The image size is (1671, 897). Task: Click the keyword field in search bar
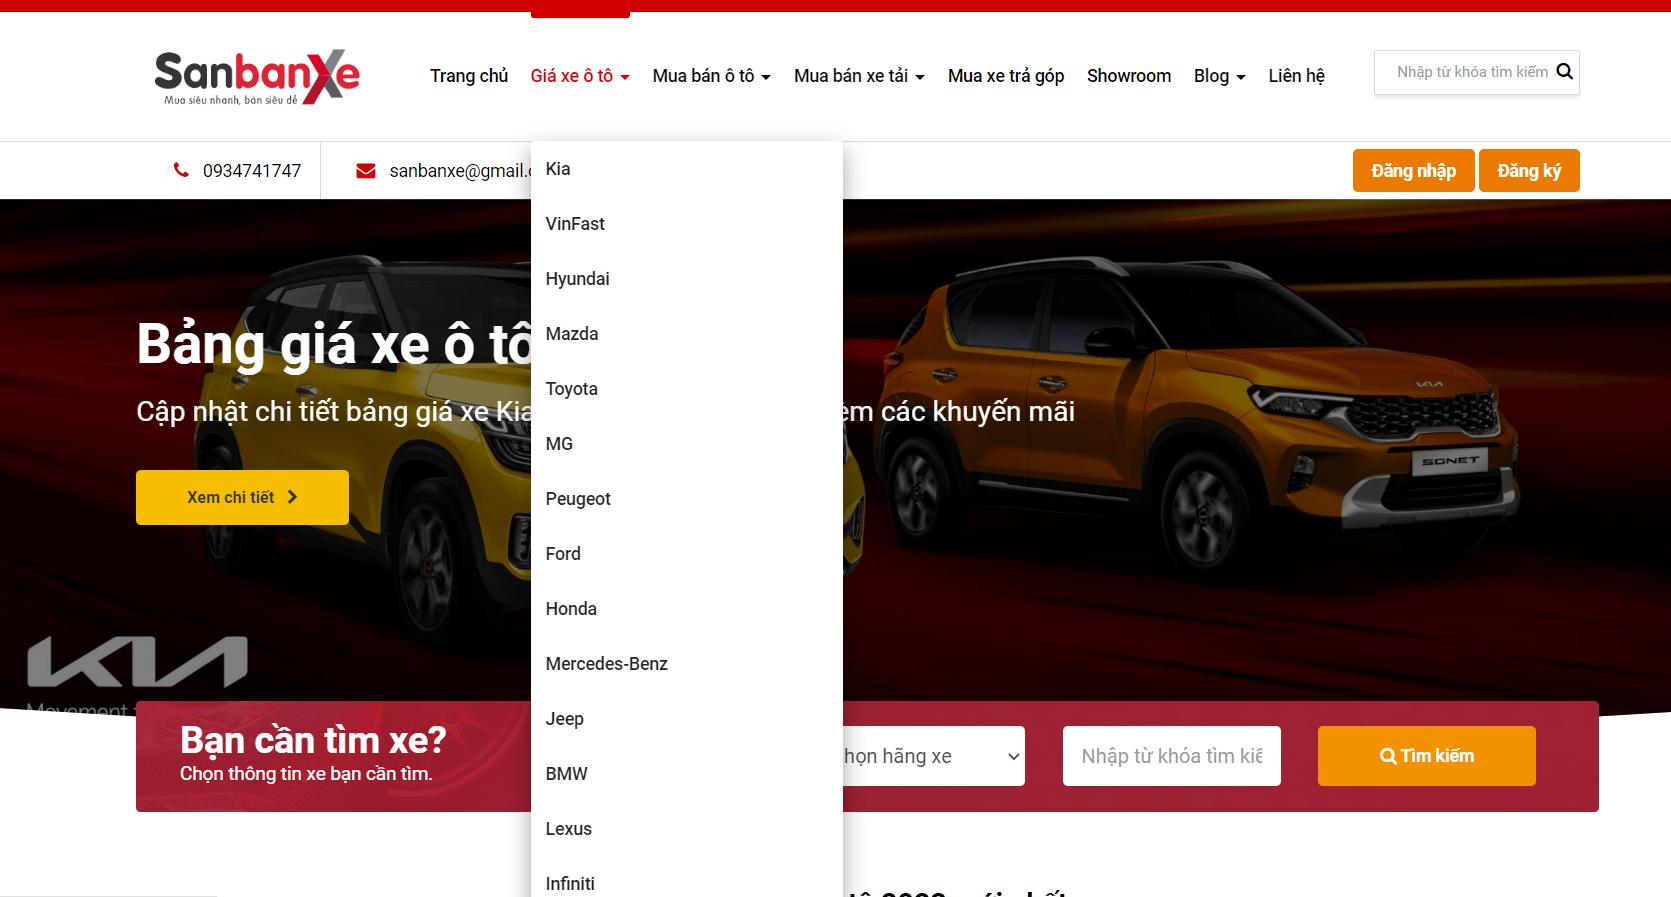(x=1171, y=756)
